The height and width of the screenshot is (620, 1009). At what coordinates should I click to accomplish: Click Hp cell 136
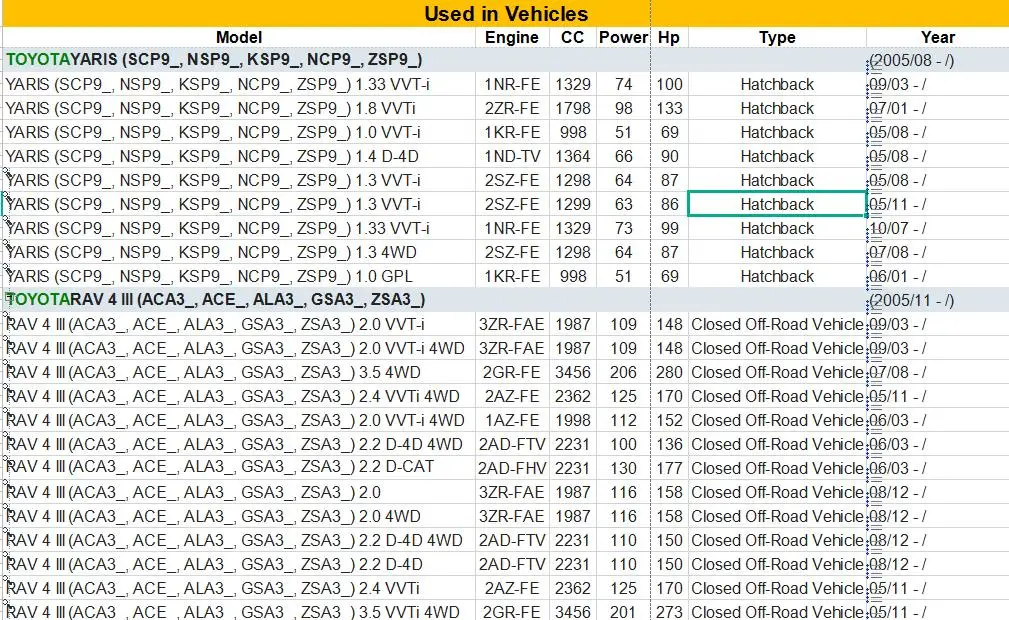pyautogui.click(x=669, y=444)
